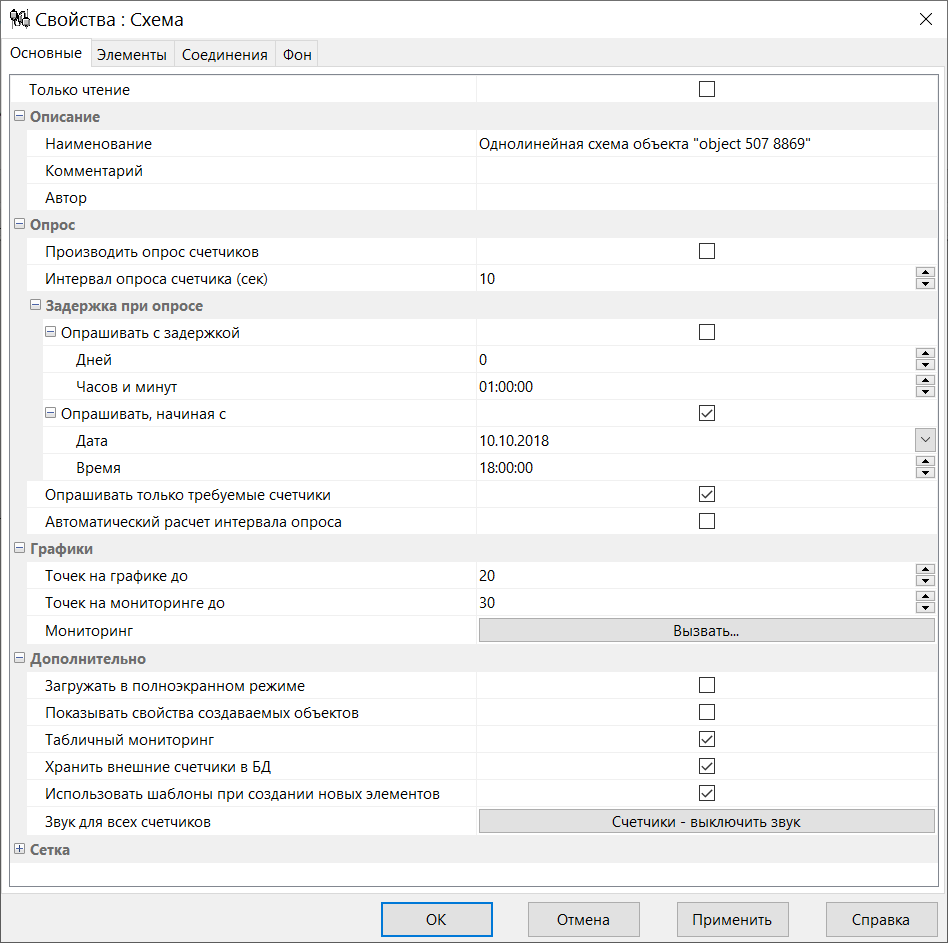The width and height of the screenshot is (948, 943).
Task: Increase the start time value
Action: (x=925, y=462)
